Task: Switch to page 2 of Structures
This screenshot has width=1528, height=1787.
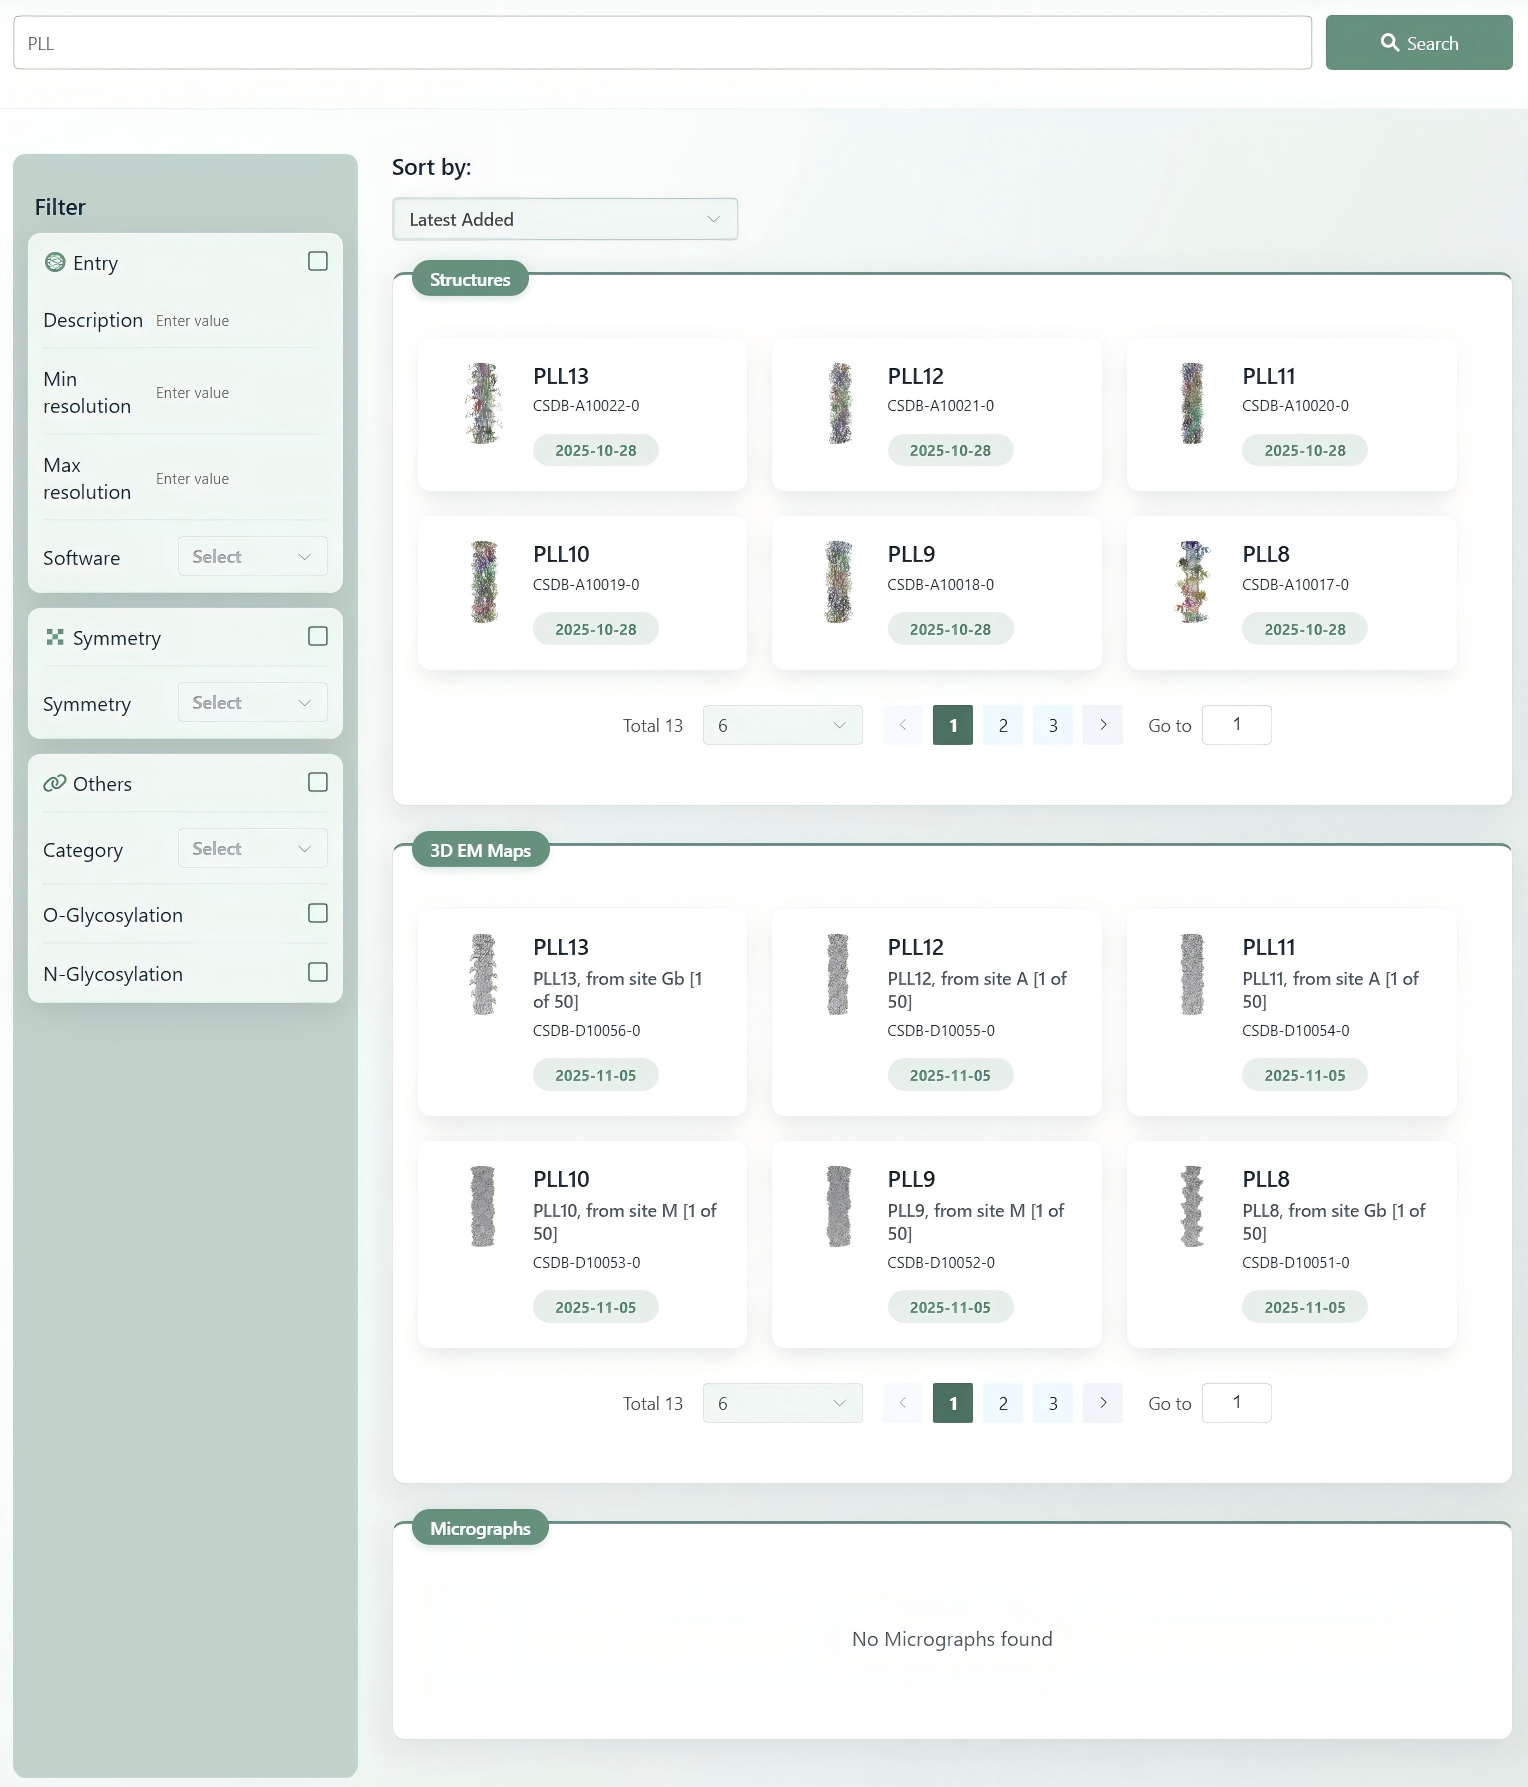Action: click(x=1002, y=725)
